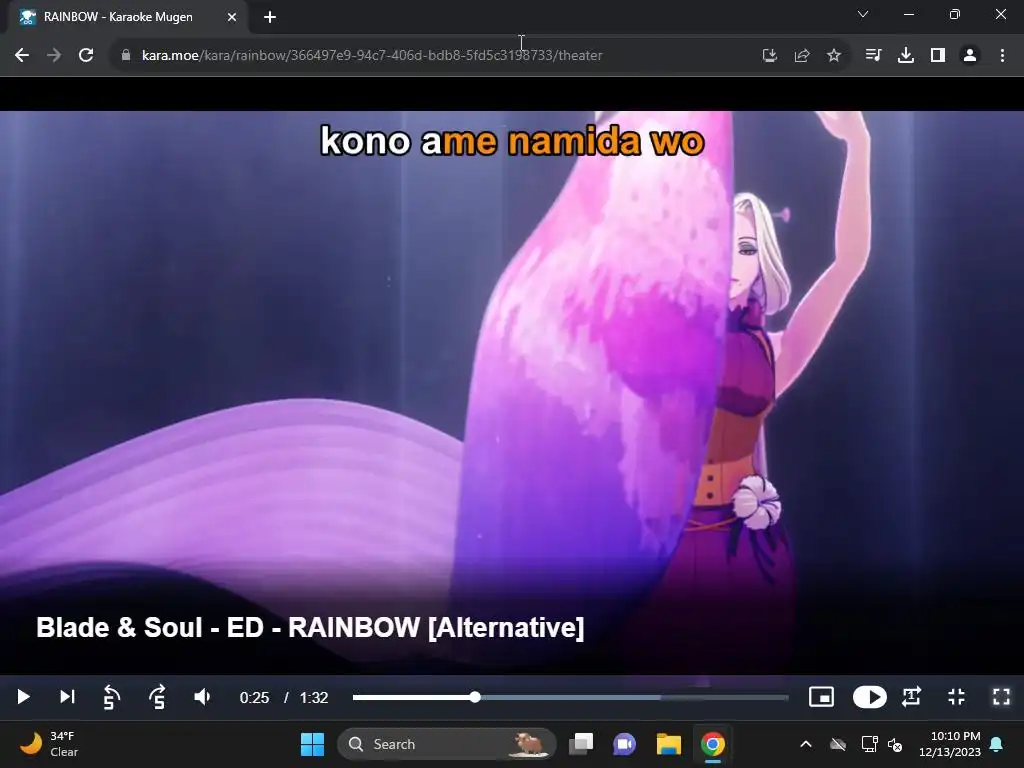
Task: Open the Chrome downloads panel
Action: point(906,56)
